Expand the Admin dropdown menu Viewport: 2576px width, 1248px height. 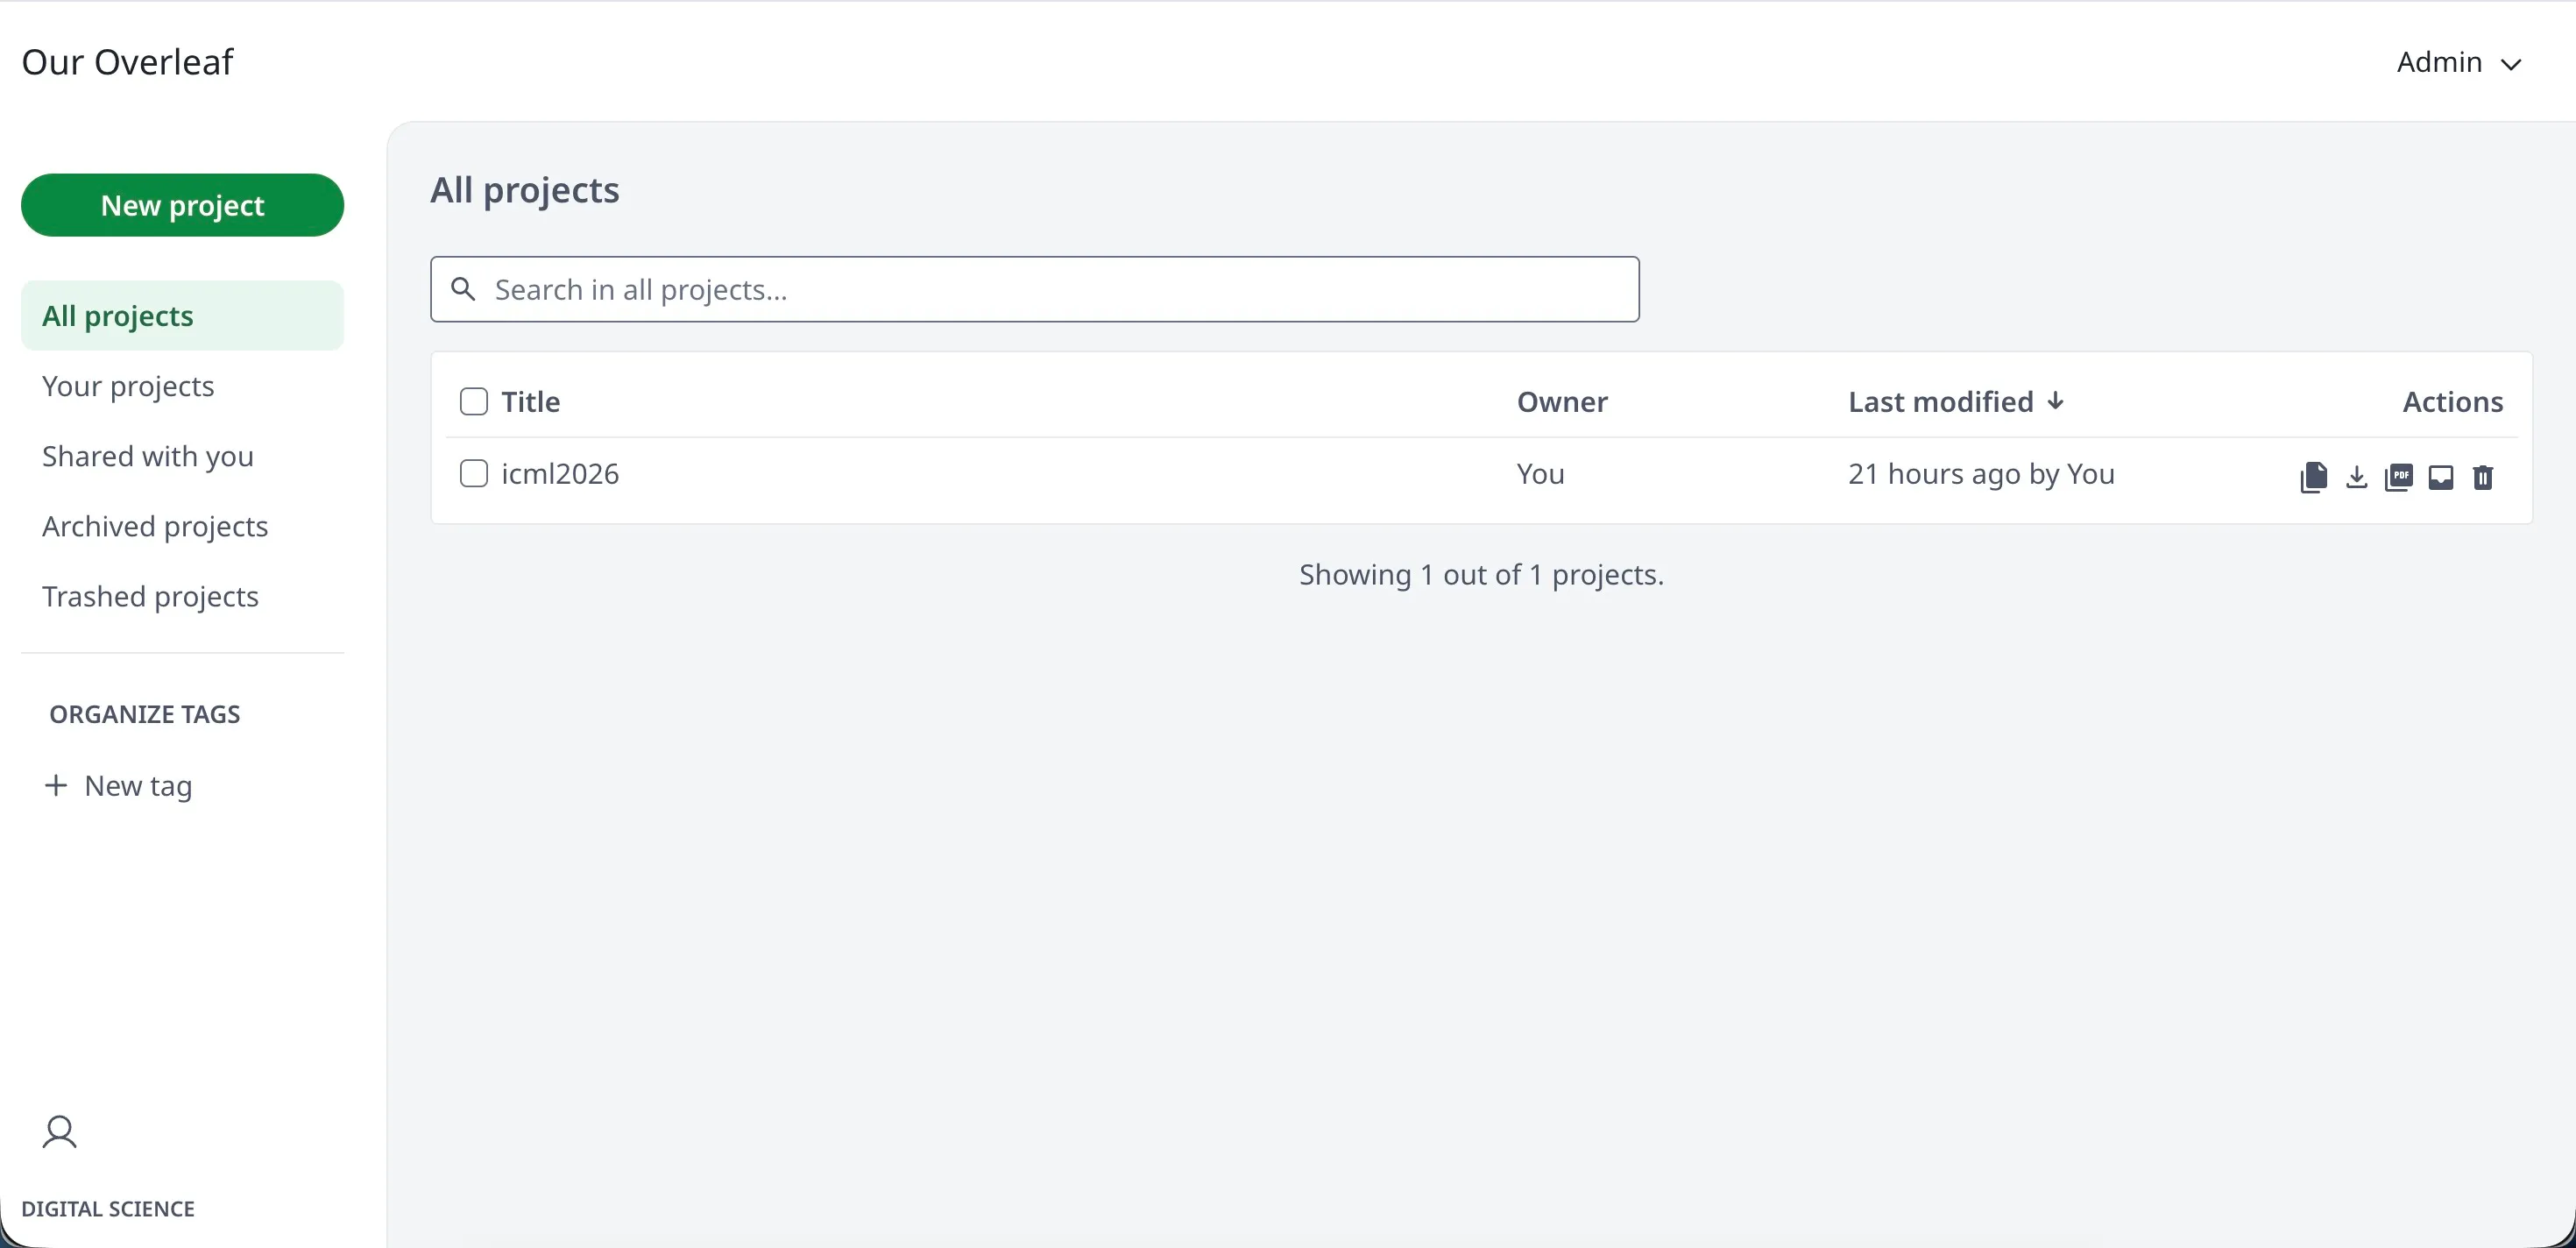(x=2459, y=63)
